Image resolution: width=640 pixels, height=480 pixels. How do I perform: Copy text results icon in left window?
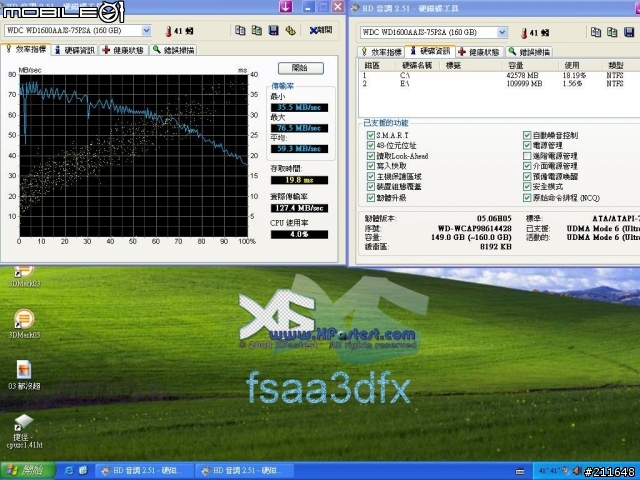[x=240, y=30]
